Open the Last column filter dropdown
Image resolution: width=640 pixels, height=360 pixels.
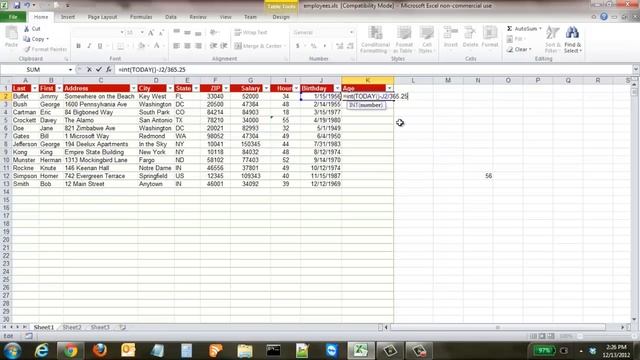[35, 89]
